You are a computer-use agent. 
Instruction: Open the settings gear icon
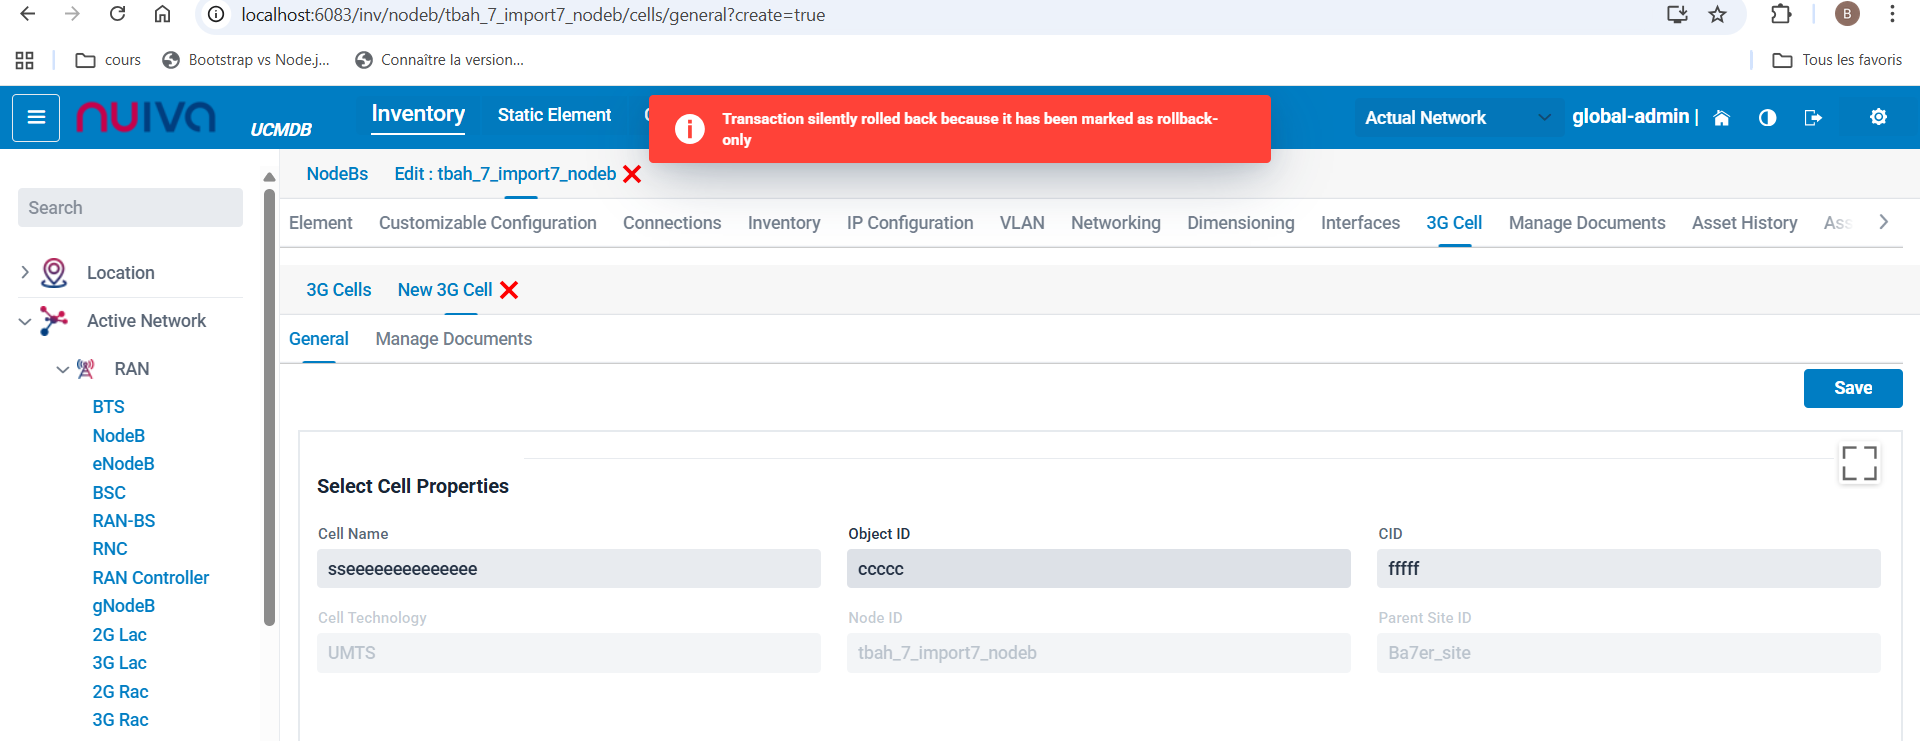pyautogui.click(x=1878, y=117)
